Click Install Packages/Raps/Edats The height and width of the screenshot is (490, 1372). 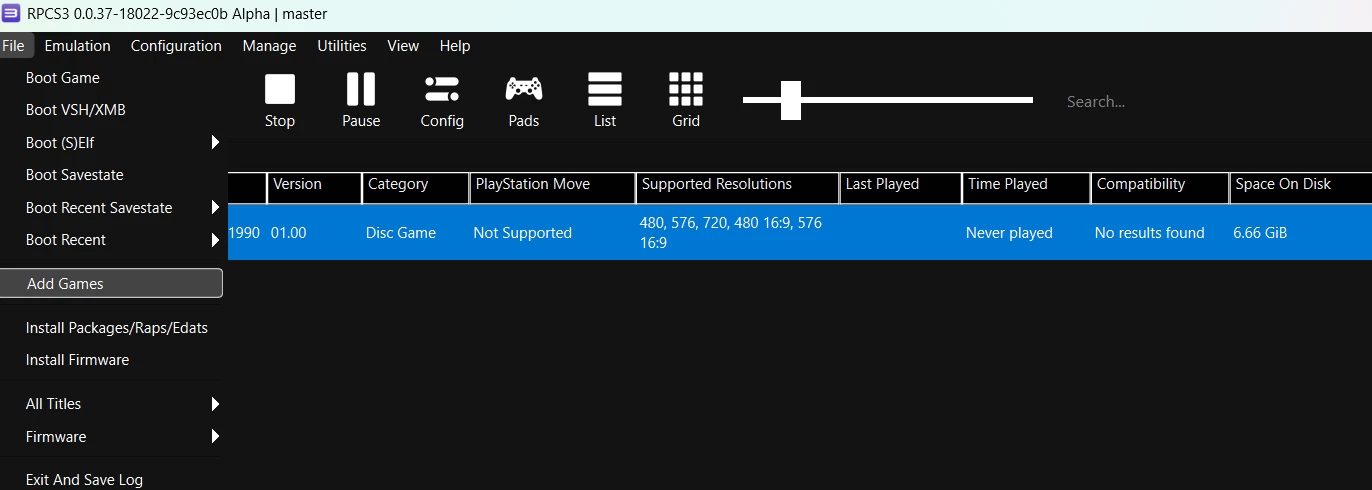(x=117, y=328)
